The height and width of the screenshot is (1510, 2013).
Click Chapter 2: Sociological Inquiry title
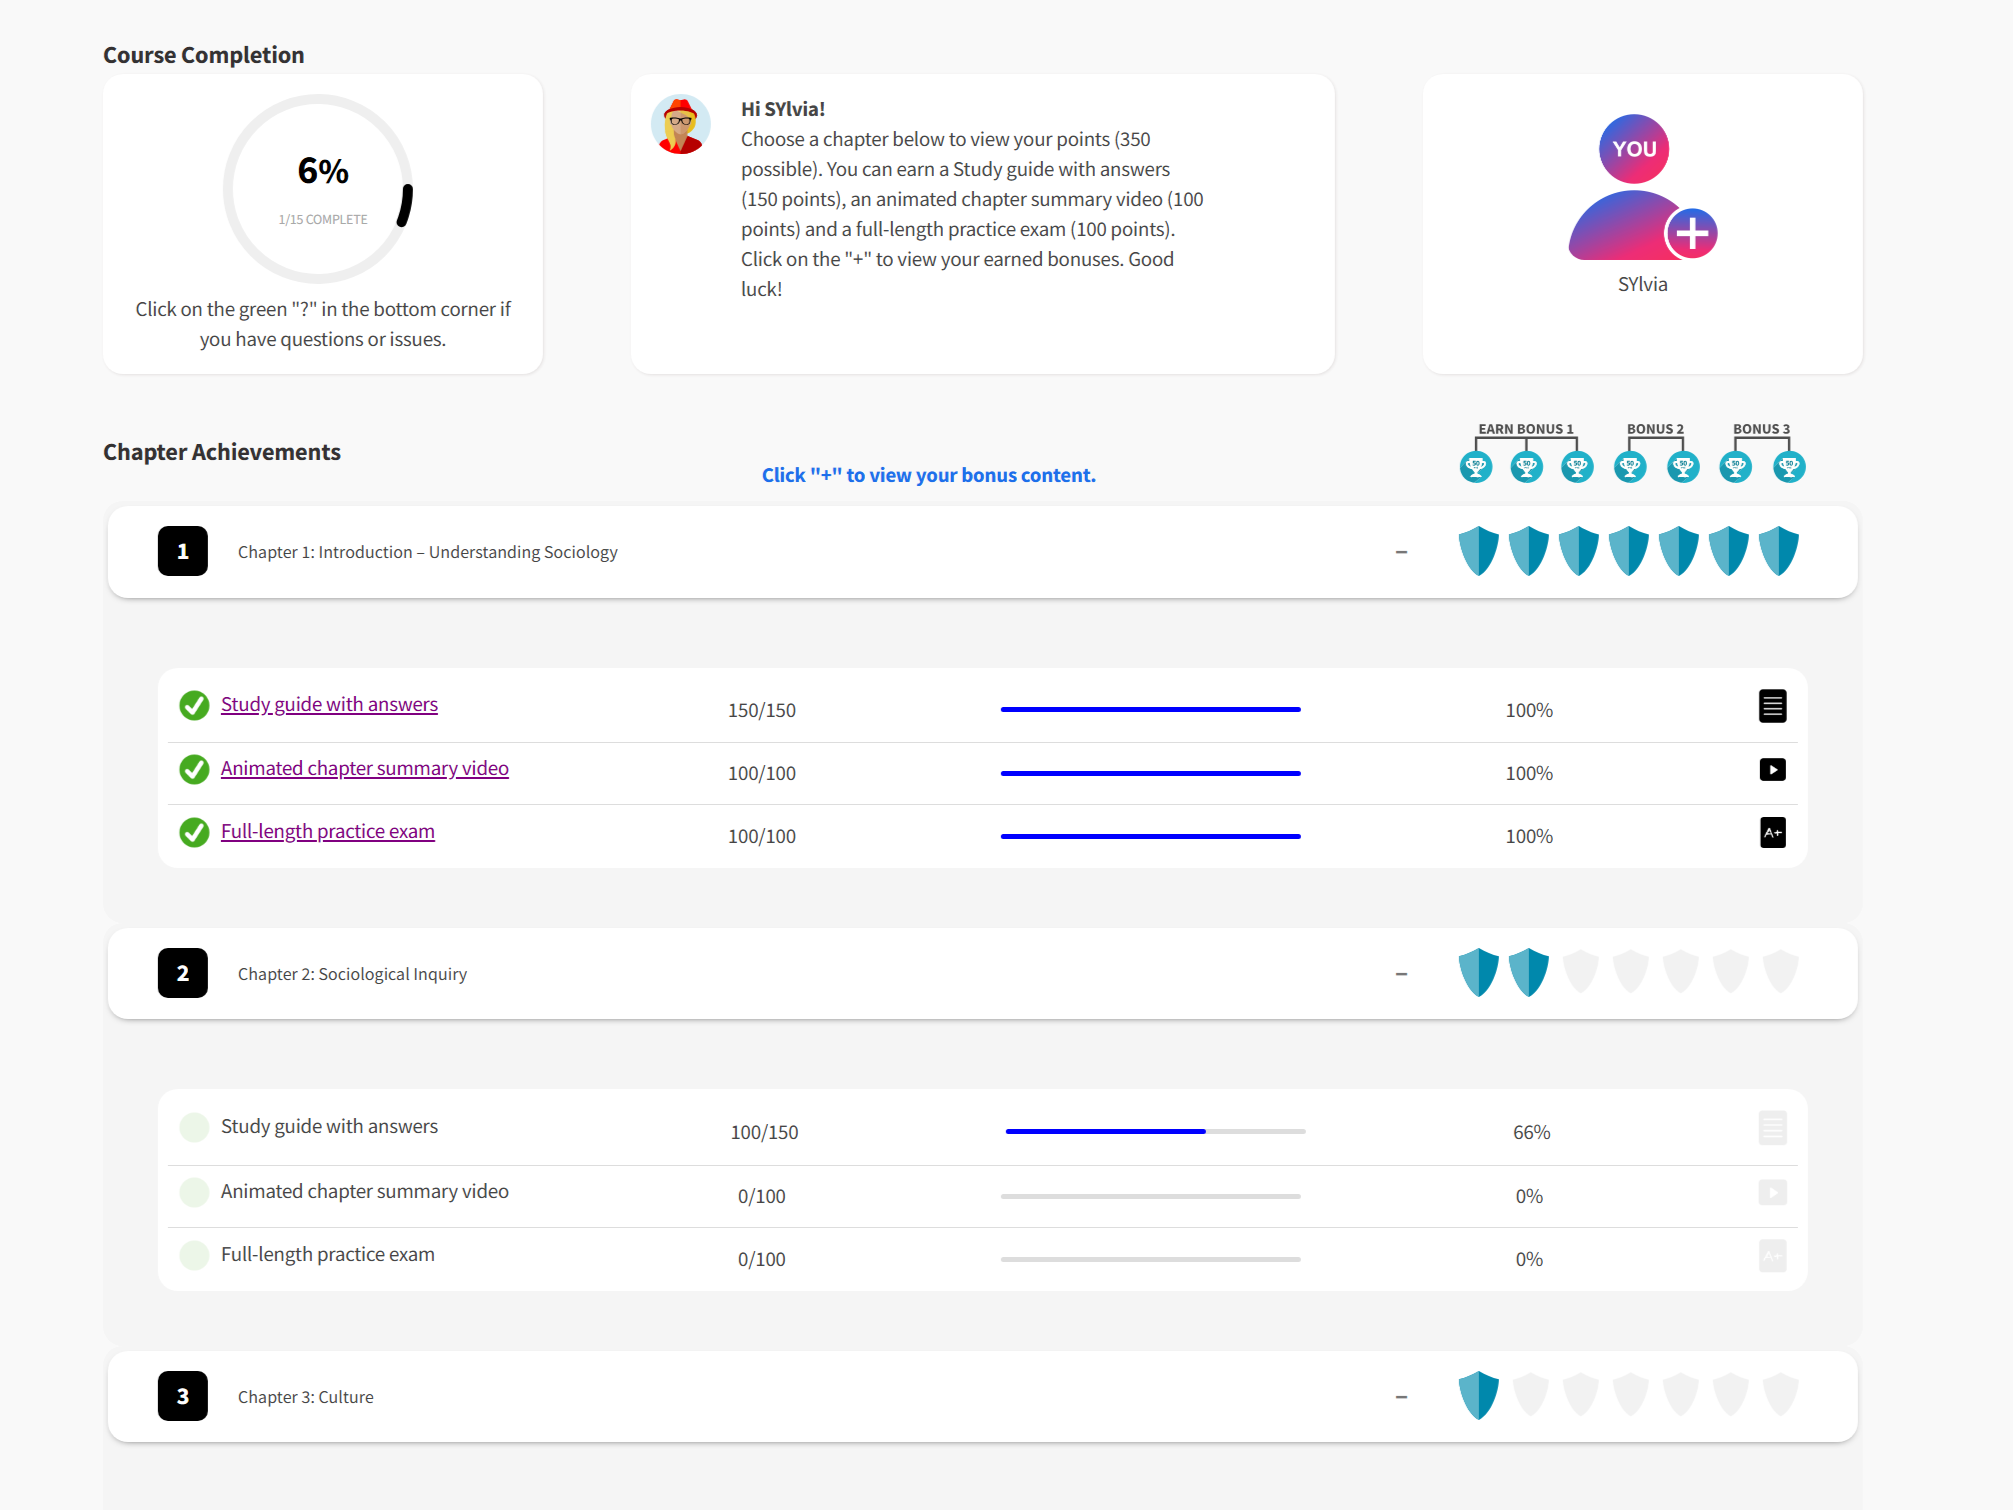click(352, 974)
